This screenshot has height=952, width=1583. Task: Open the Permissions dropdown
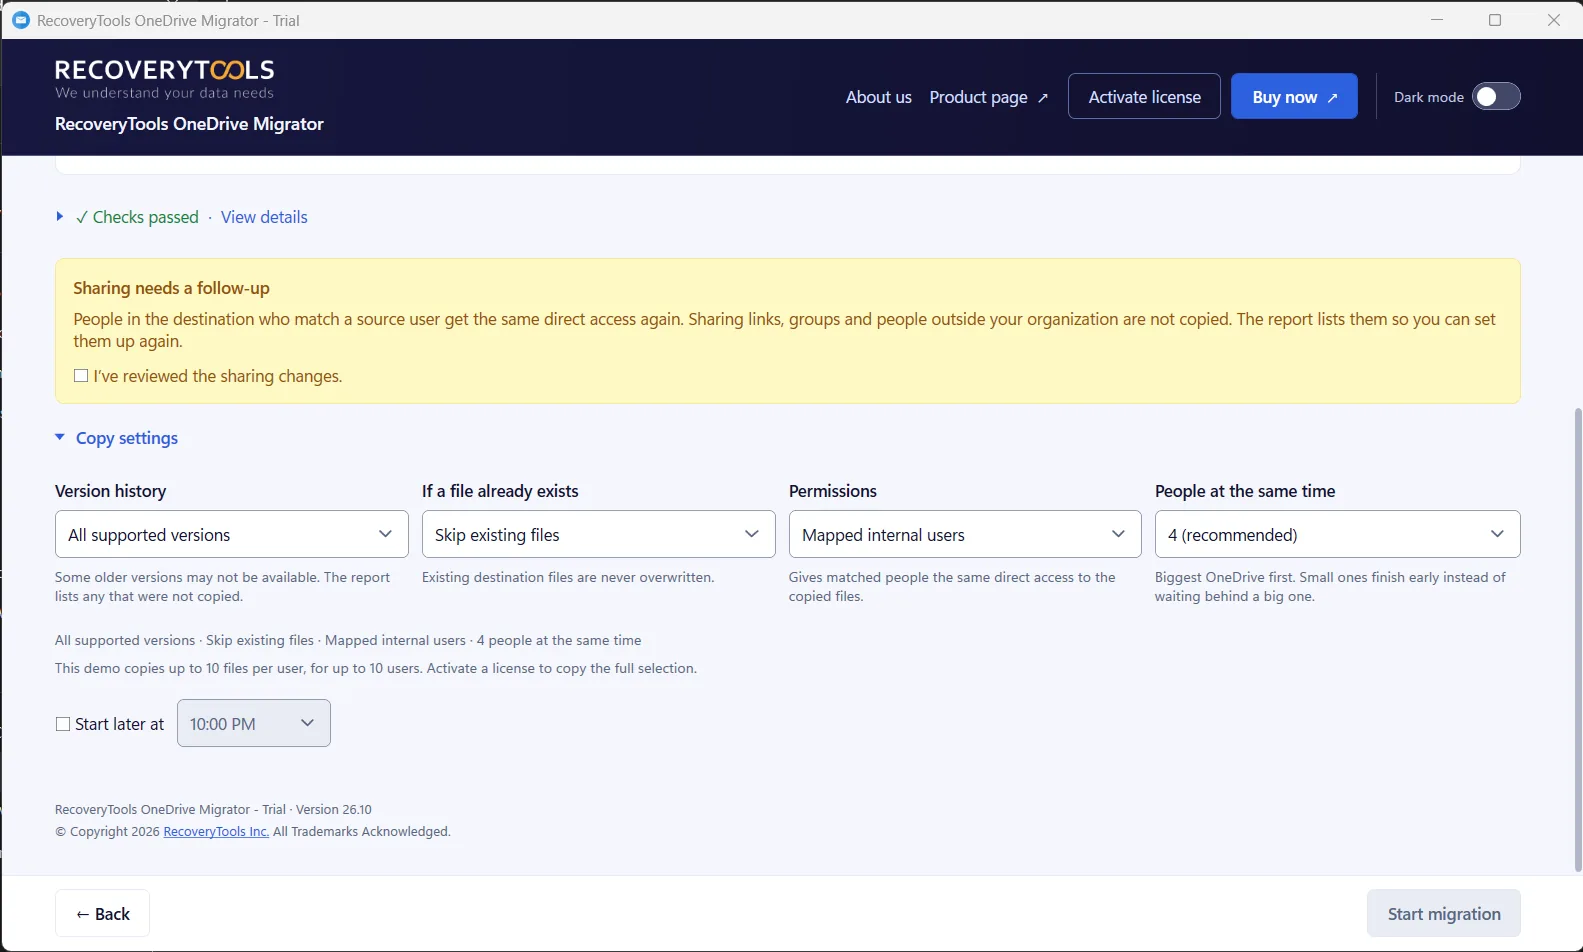[x=965, y=534]
